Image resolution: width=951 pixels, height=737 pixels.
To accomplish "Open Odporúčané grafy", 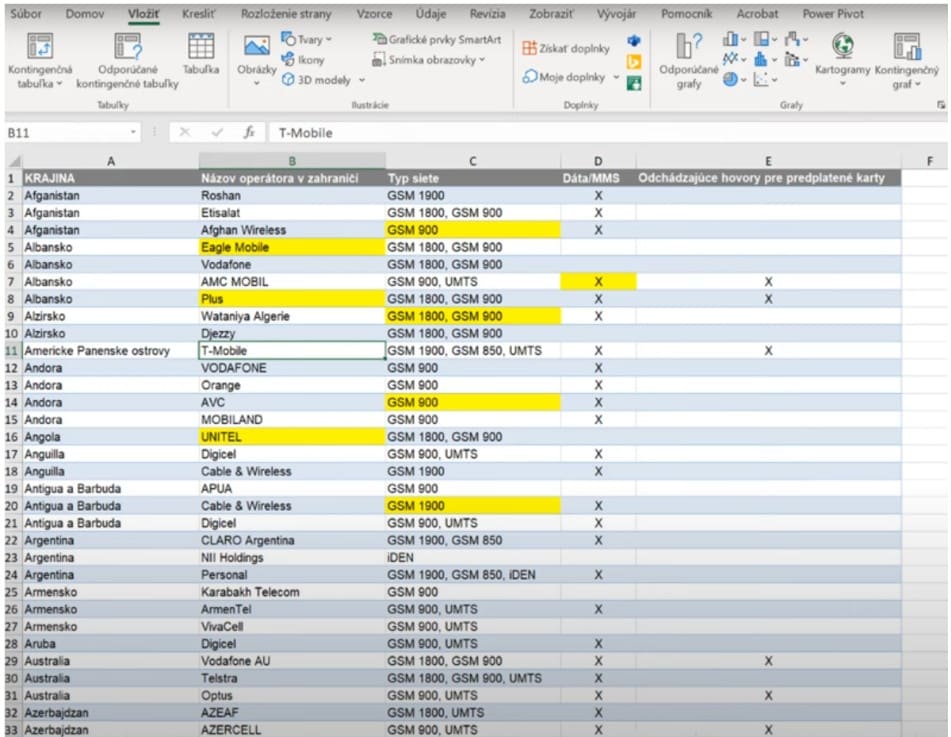I will point(689,61).
